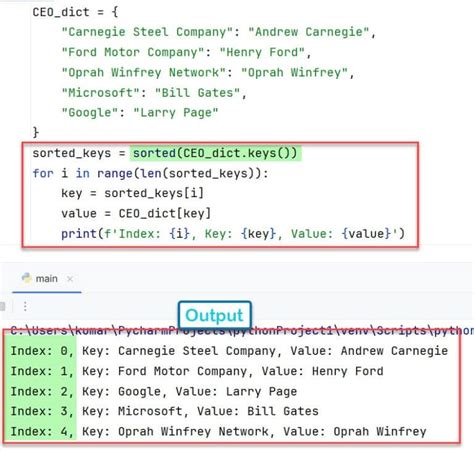
Task: Select the main run tab
Action: 47,279
